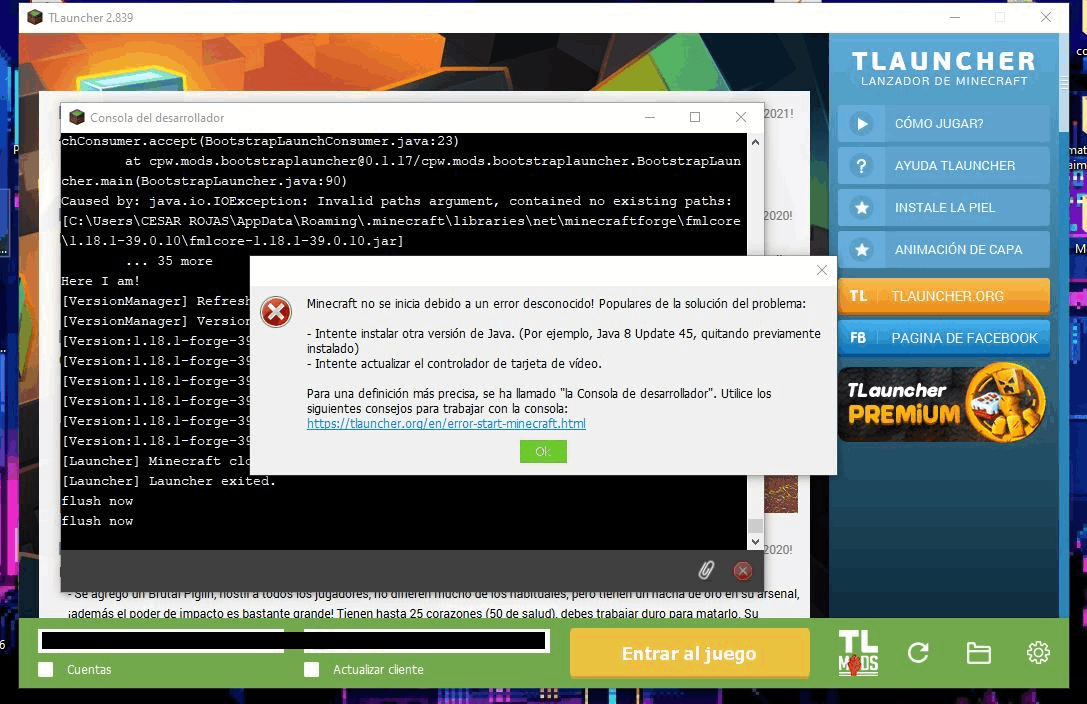Click star icon beside INSTALE LA PIEL
The width and height of the screenshot is (1087, 704).
862,208
